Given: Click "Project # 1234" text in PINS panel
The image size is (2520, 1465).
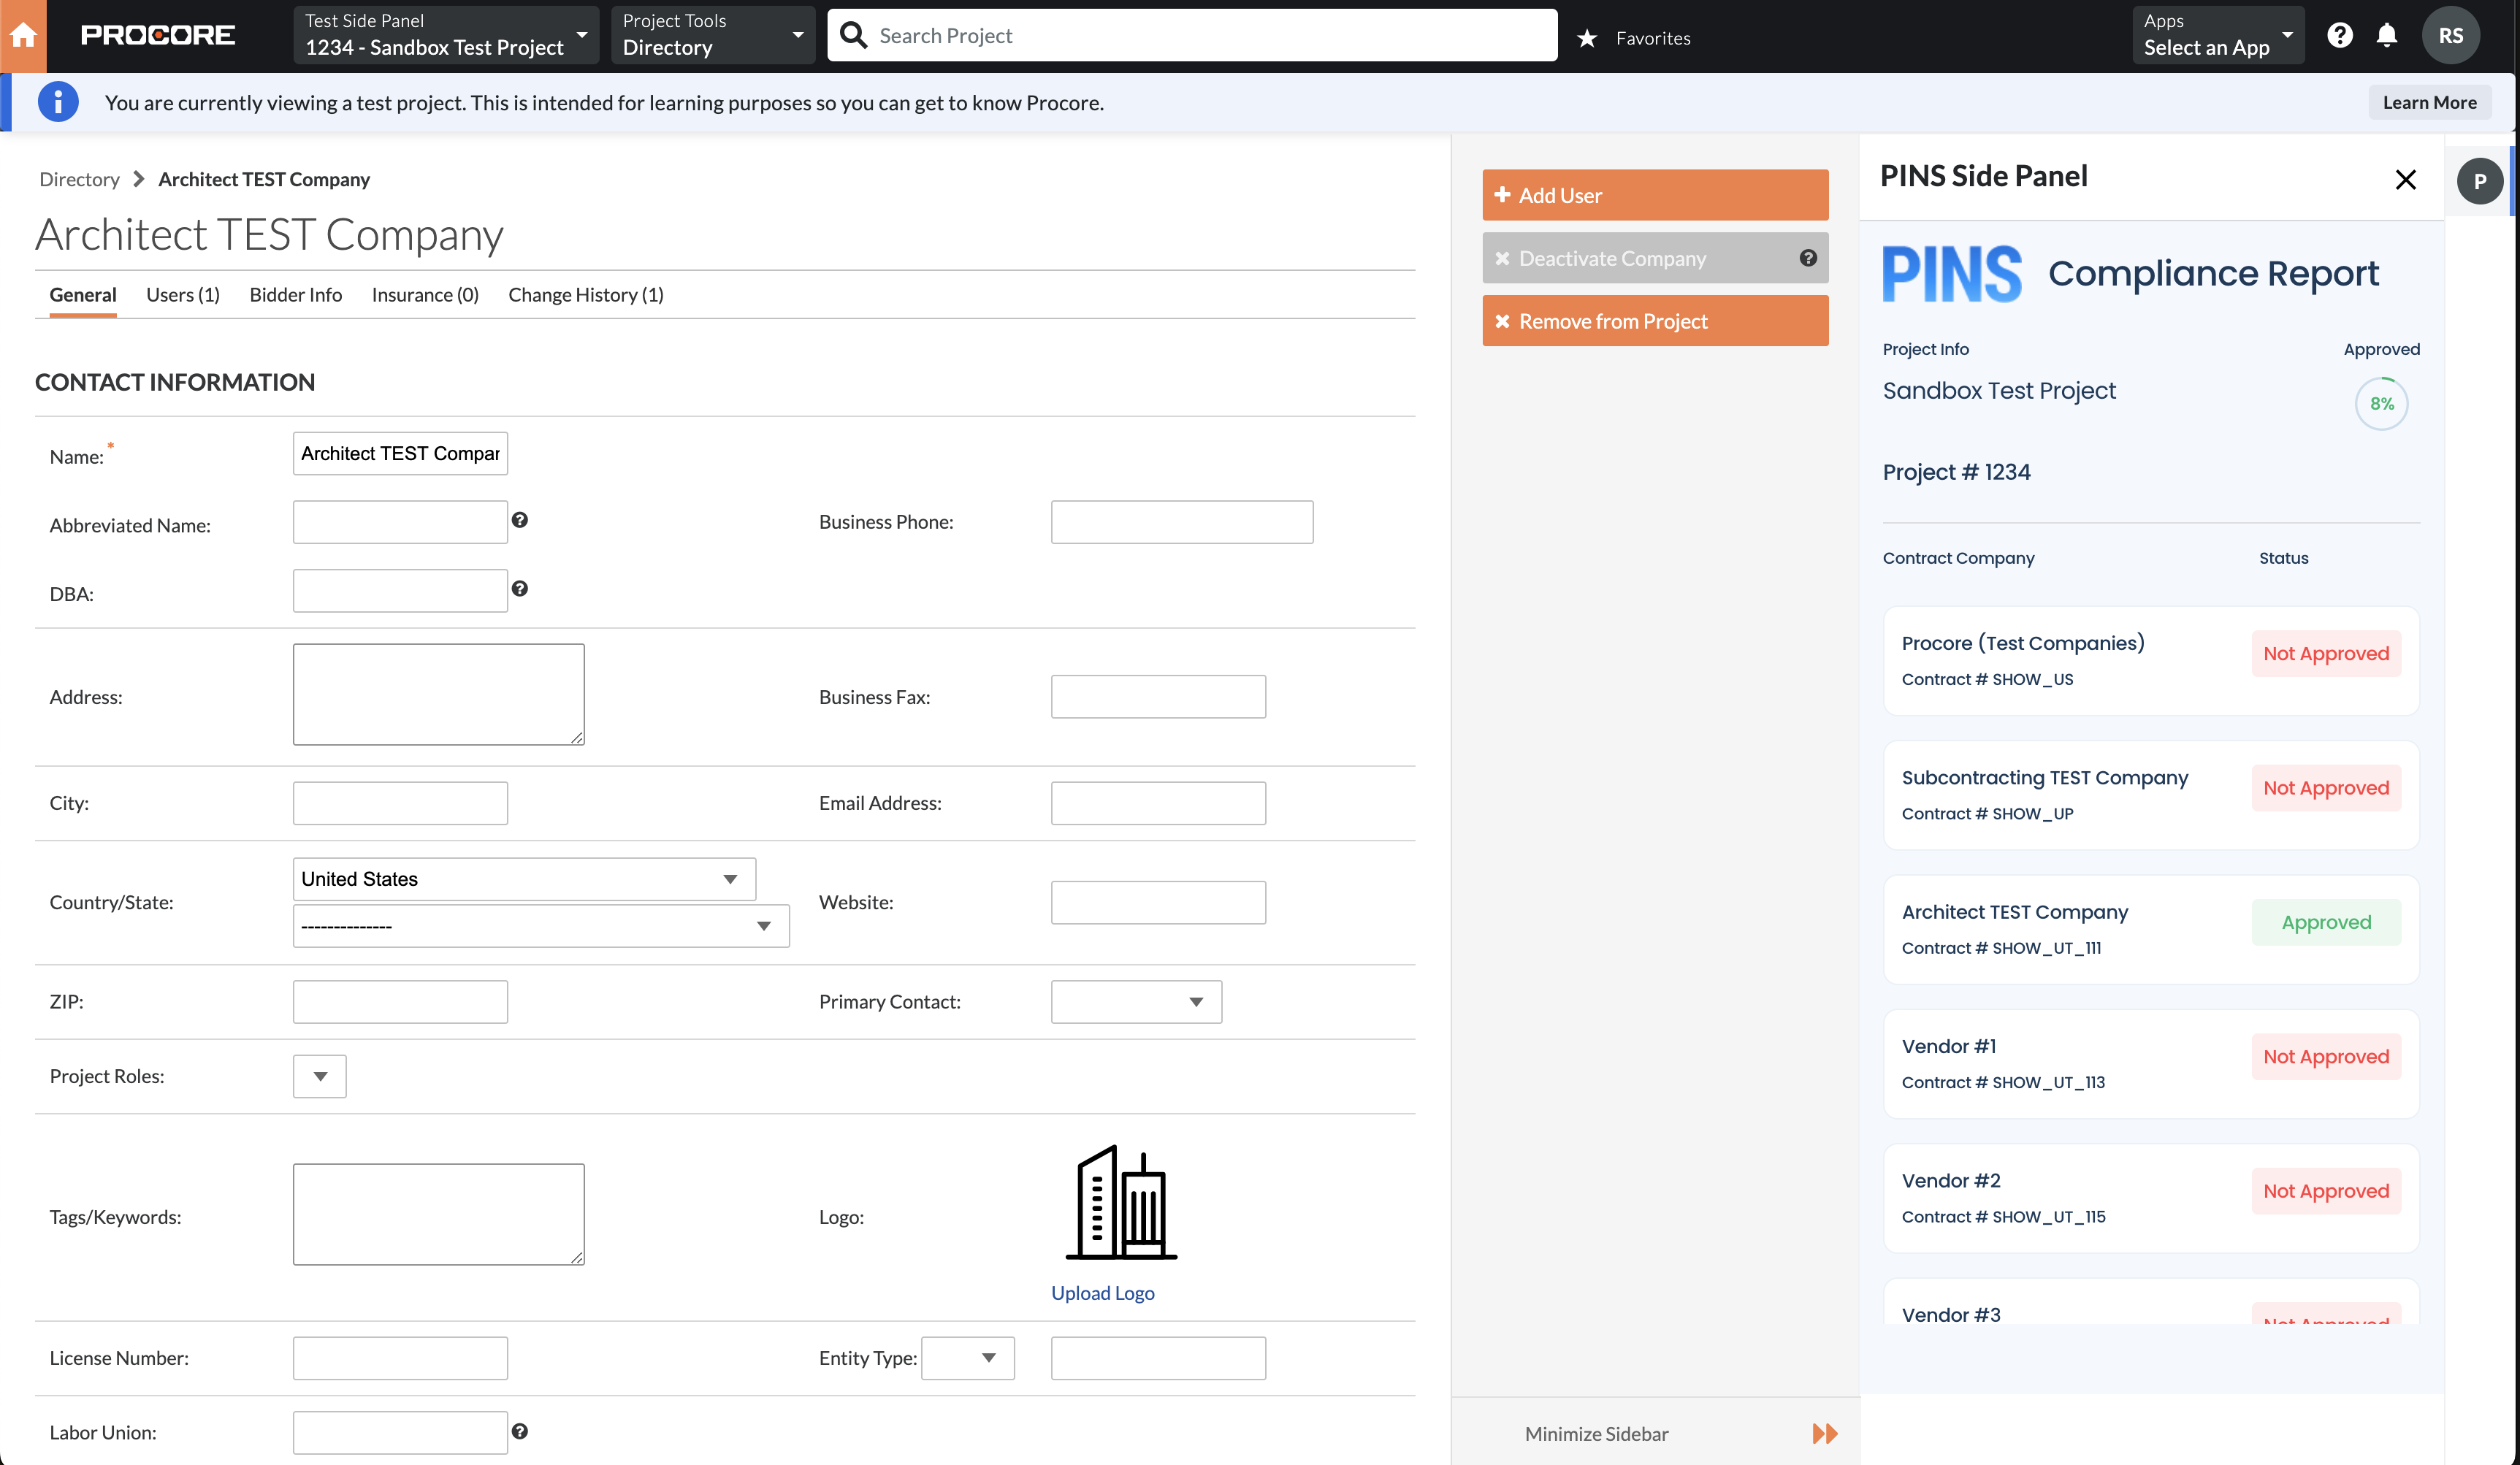Looking at the screenshot, I should pyautogui.click(x=1956, y=472).
